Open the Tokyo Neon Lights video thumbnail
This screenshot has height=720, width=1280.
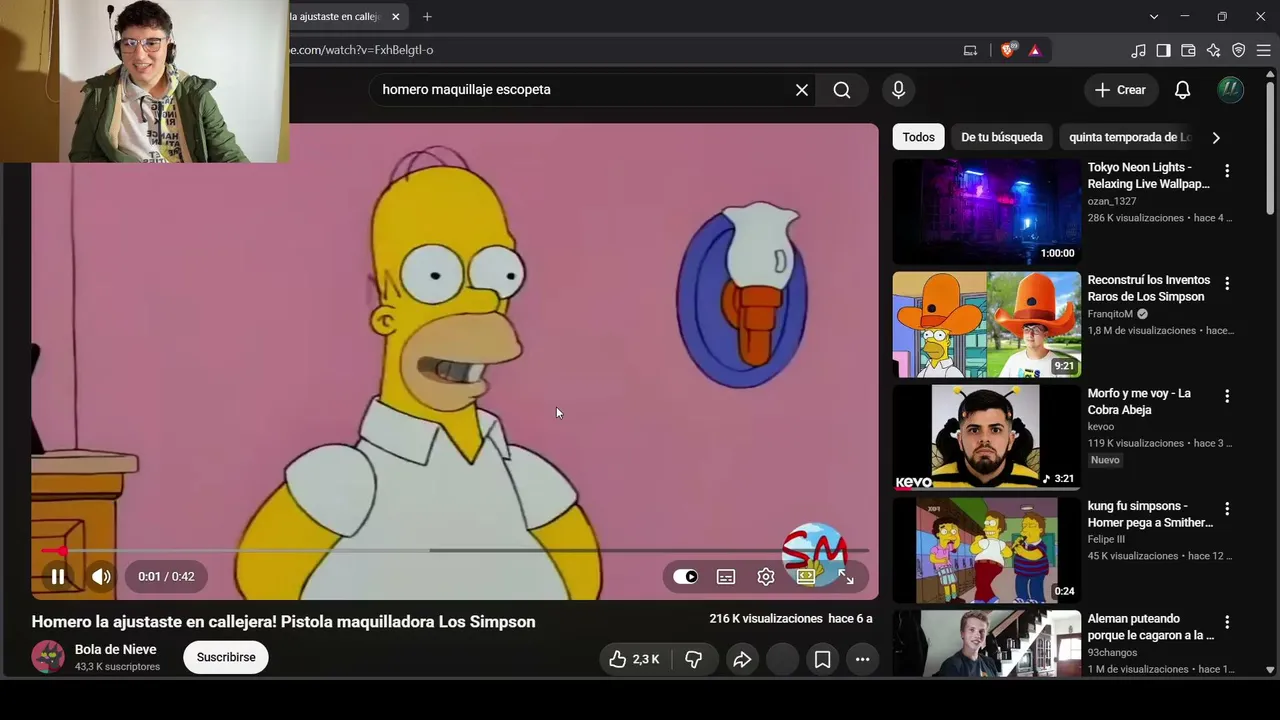pos(987,211)
